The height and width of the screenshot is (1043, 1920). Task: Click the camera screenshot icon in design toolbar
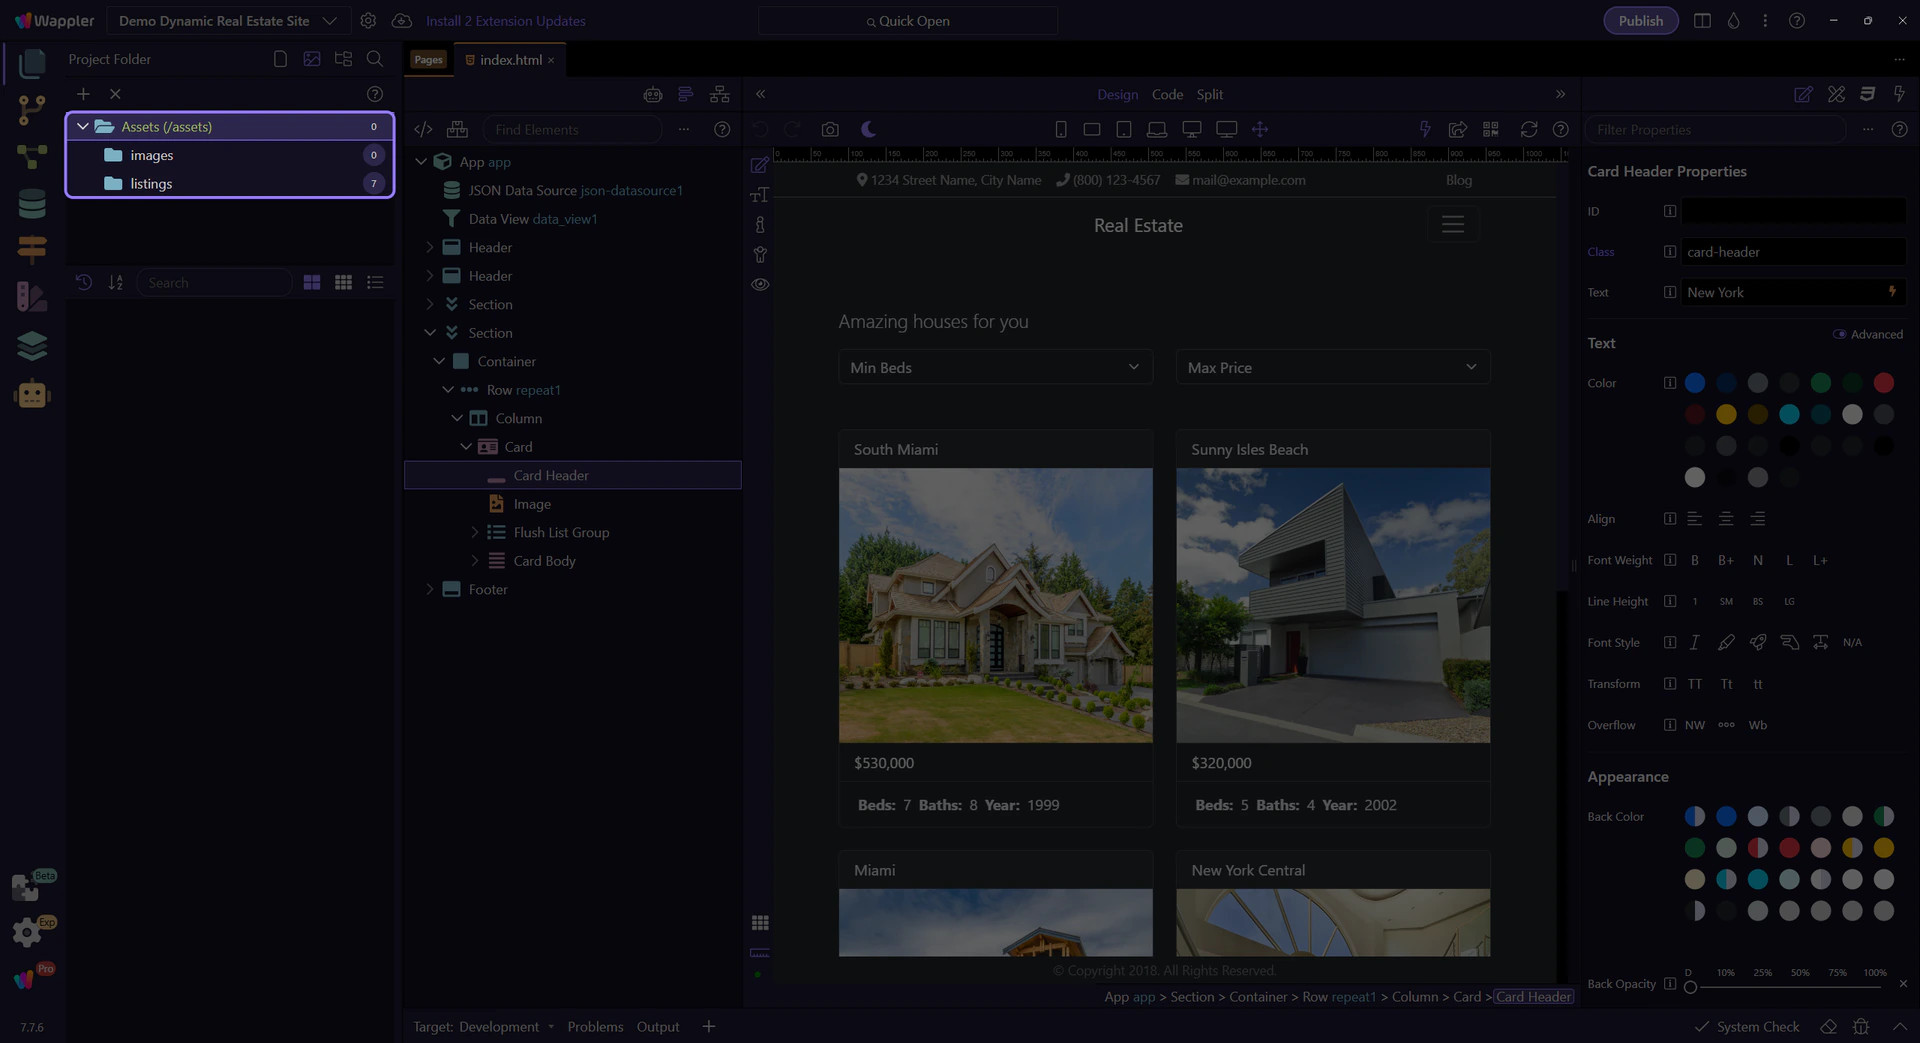click(830, 130)
